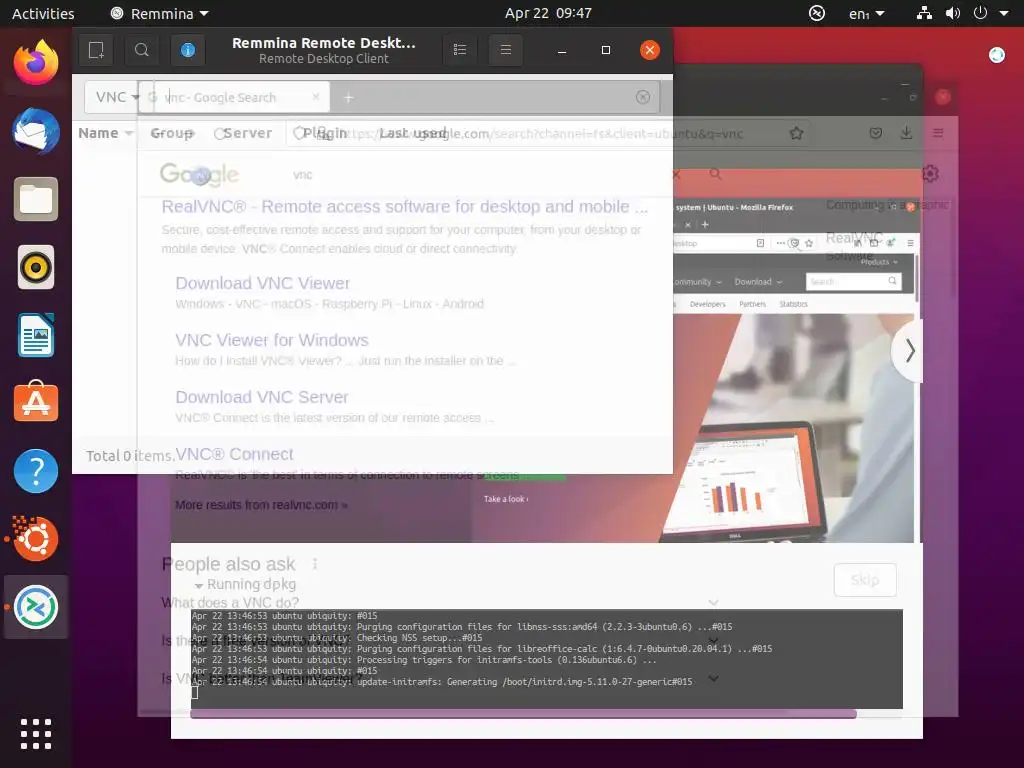Sort by the Group column header
This screenshot has width=1024, height=768.
coord(172,133)
